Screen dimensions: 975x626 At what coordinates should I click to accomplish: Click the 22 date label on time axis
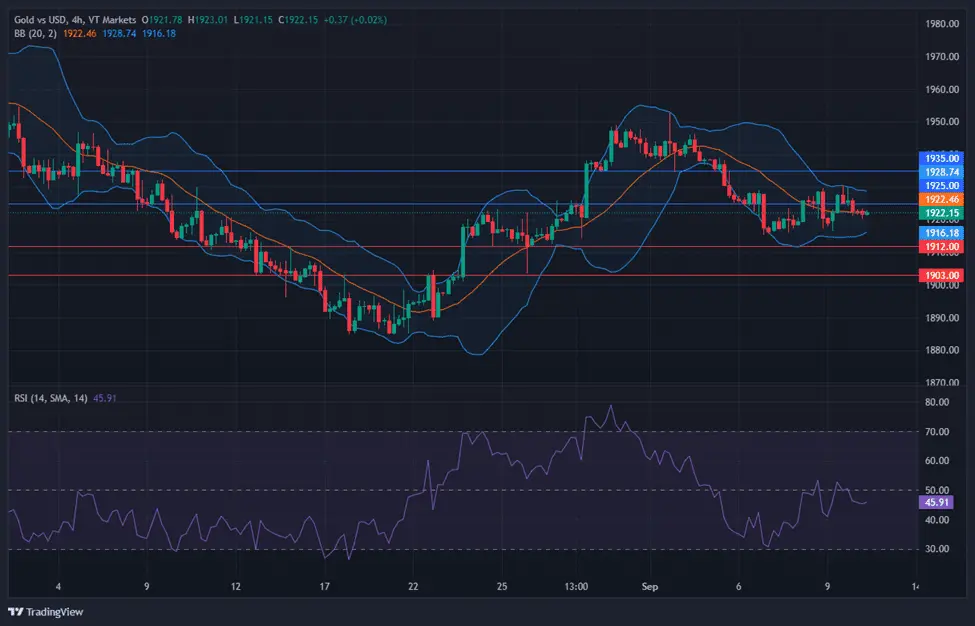(413, 586)
